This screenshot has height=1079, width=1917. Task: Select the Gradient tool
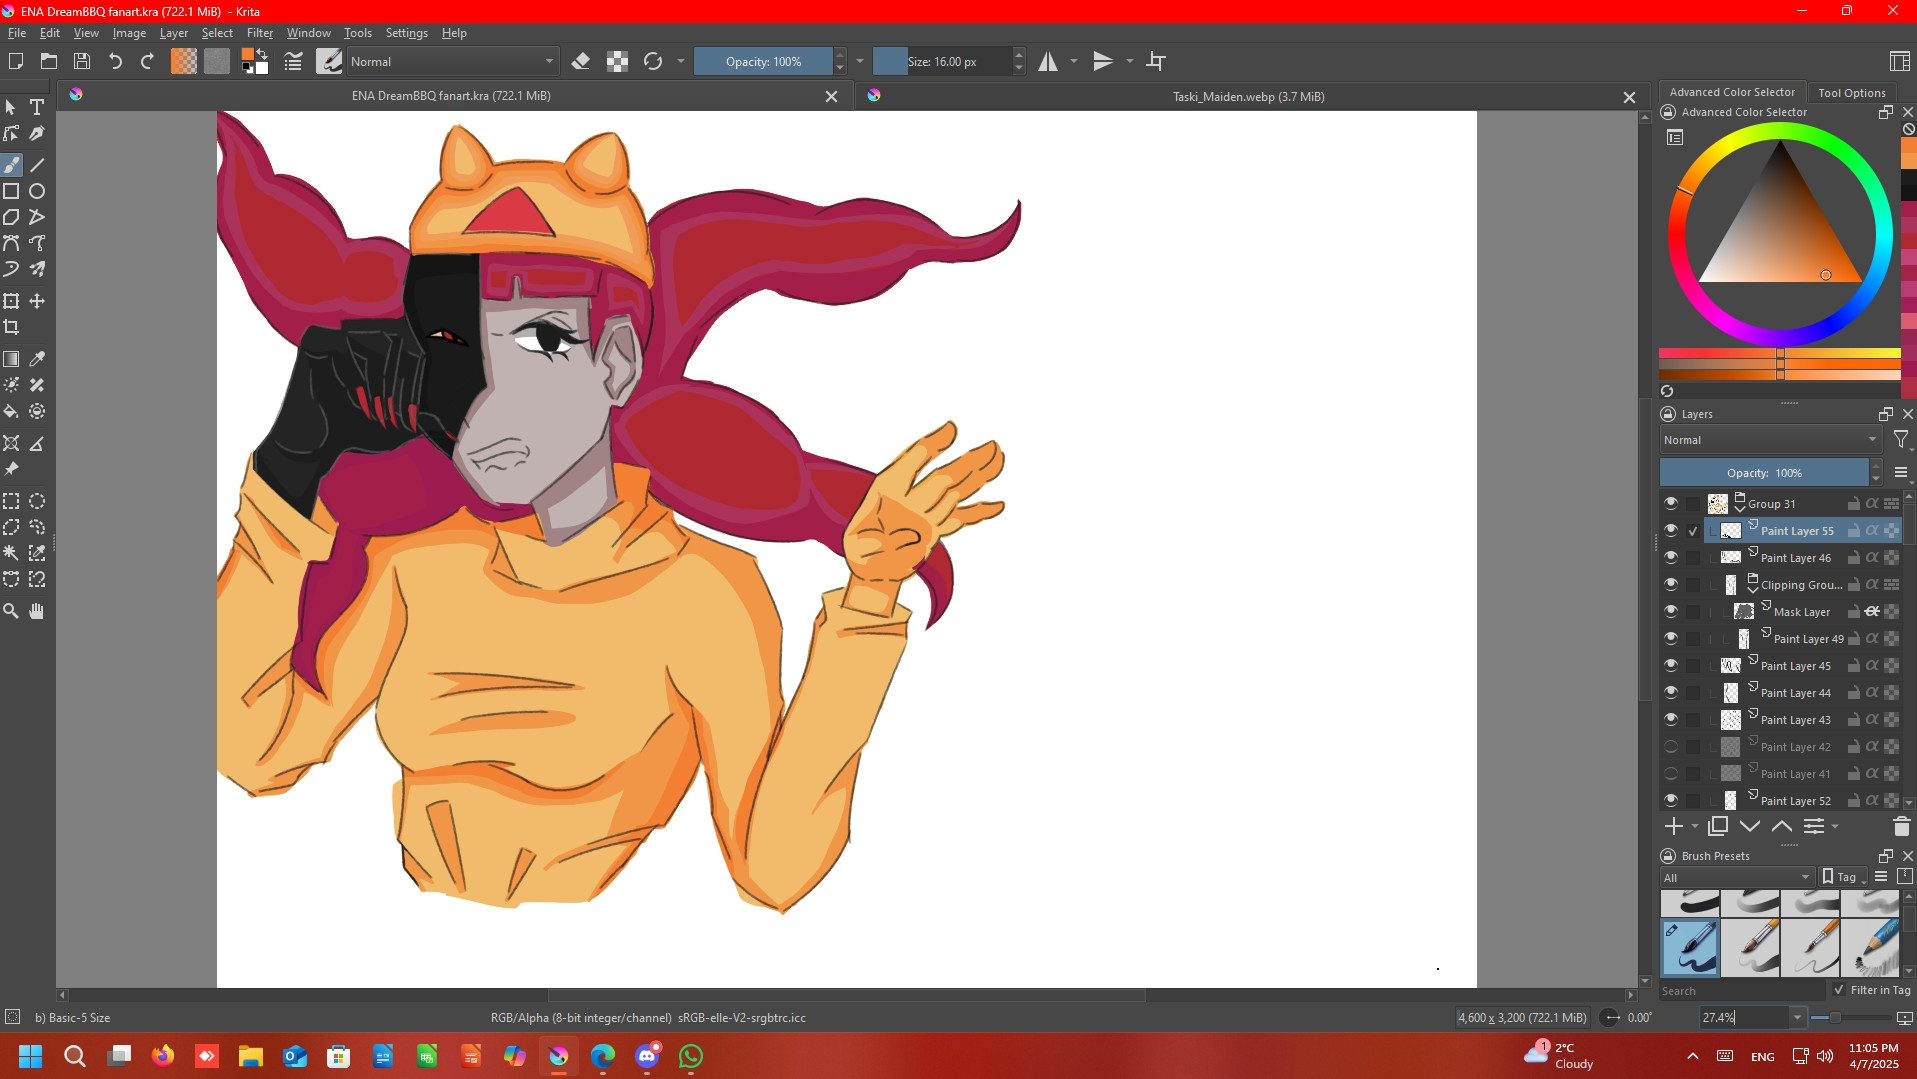[x=11, y=359]
